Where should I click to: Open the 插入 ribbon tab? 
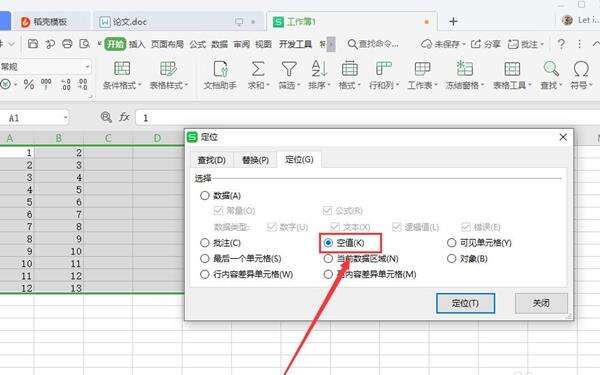pyautogui.click(x=137, y=44)
